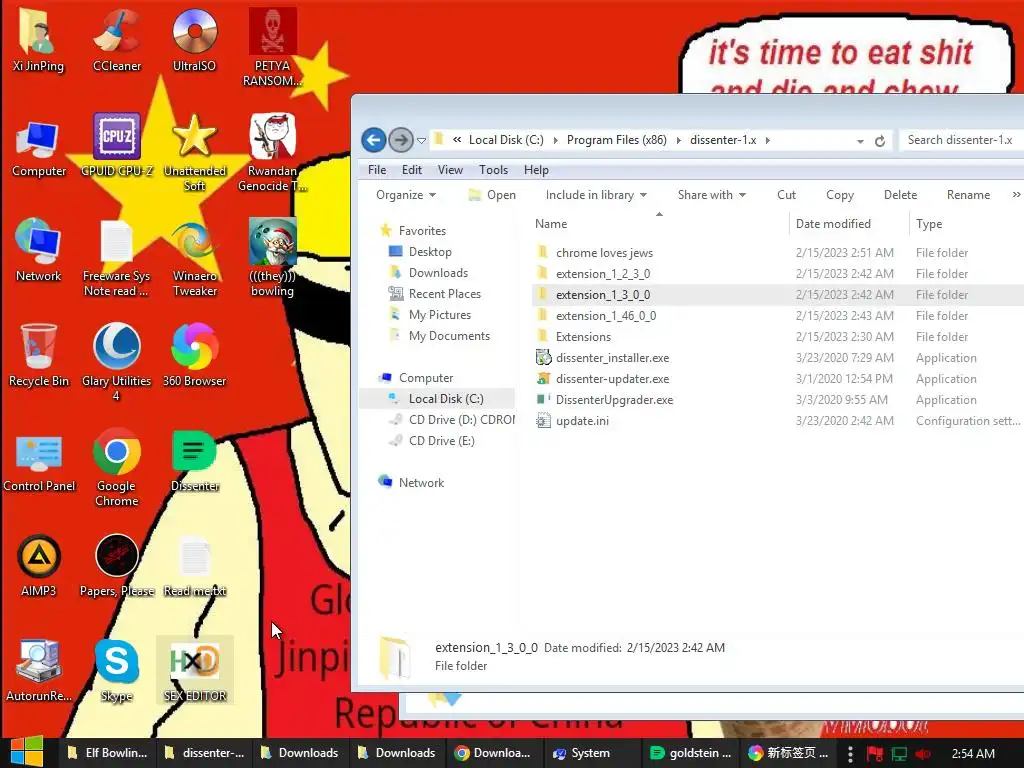The height and width of the screenshot is (768, 1024).
Task: Open the Include in library dropdown
Action: [x=596, y=195]
